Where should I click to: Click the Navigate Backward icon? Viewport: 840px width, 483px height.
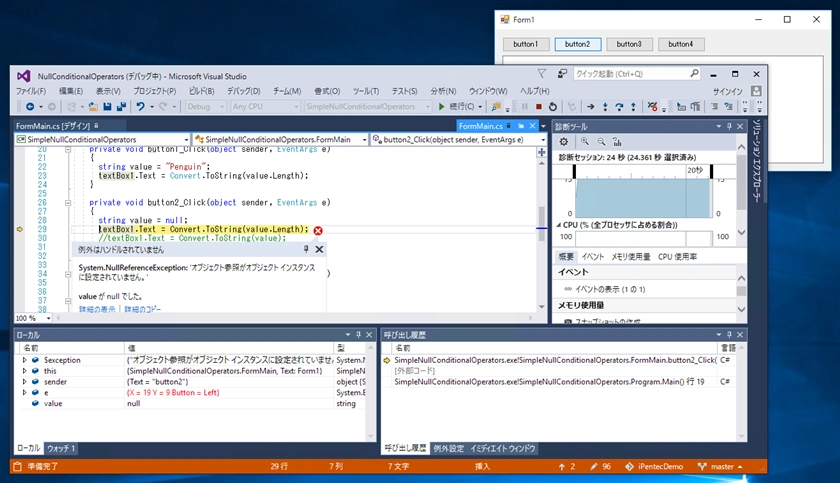coord(30,107)
